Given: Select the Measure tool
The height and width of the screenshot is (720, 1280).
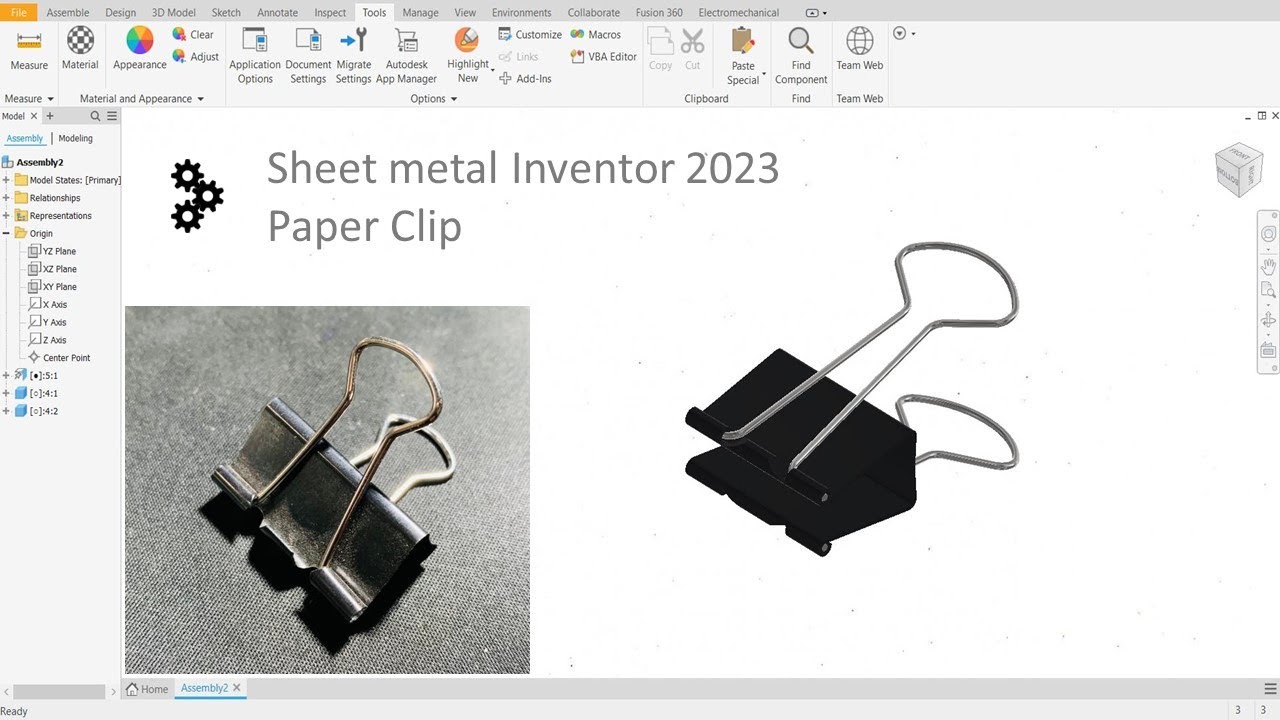Looking at the screenshot, I should 29,48.
